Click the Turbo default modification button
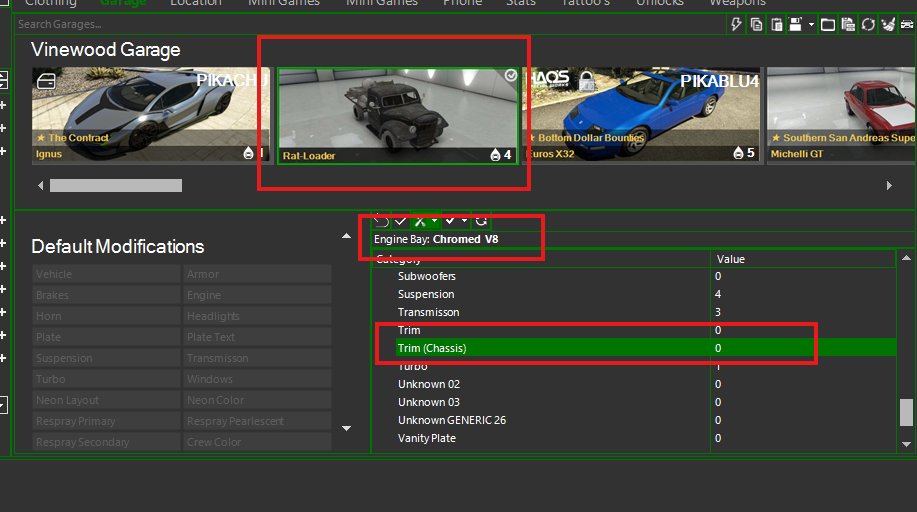Viewport: 917px width, 512px height. [106, 379]
